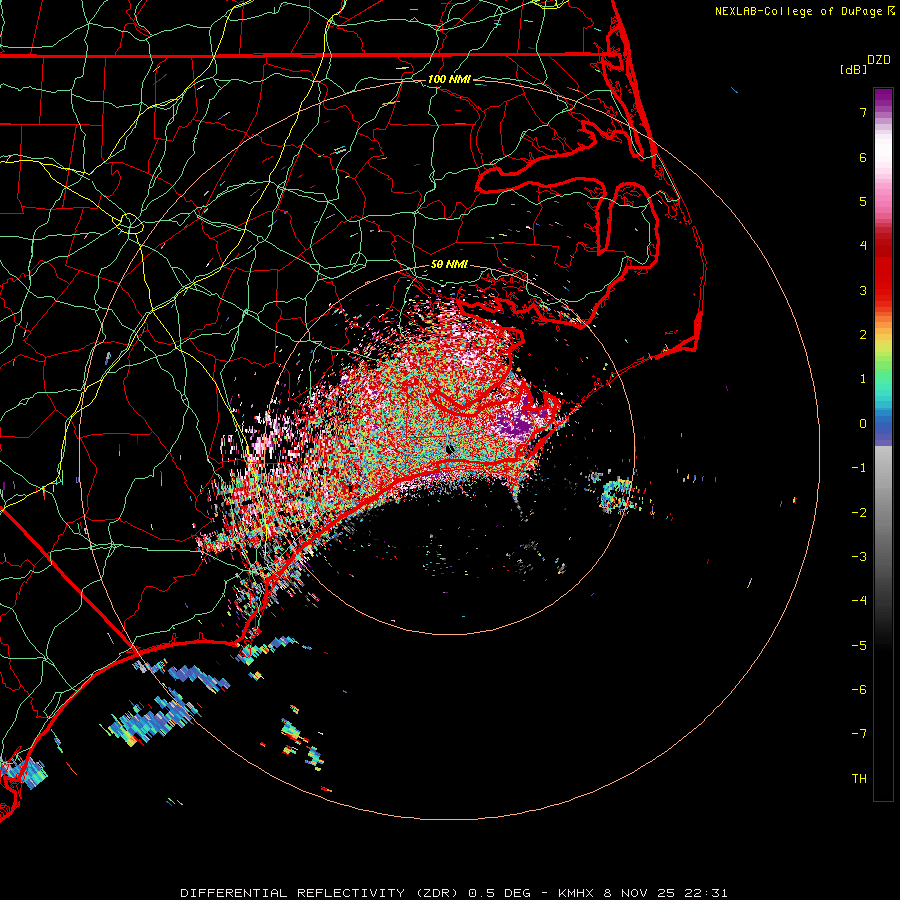This screenshot has height=900, width=900.
Task: Click the -2 value on the color scale
Action: (x=859, y=513)
